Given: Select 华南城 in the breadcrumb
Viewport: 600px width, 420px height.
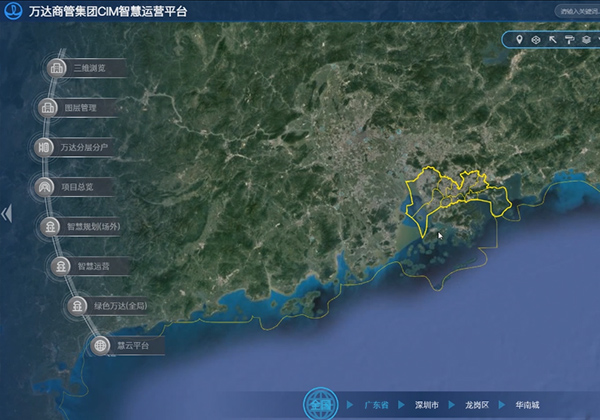Looking at the screenshot, I should 527,405.
